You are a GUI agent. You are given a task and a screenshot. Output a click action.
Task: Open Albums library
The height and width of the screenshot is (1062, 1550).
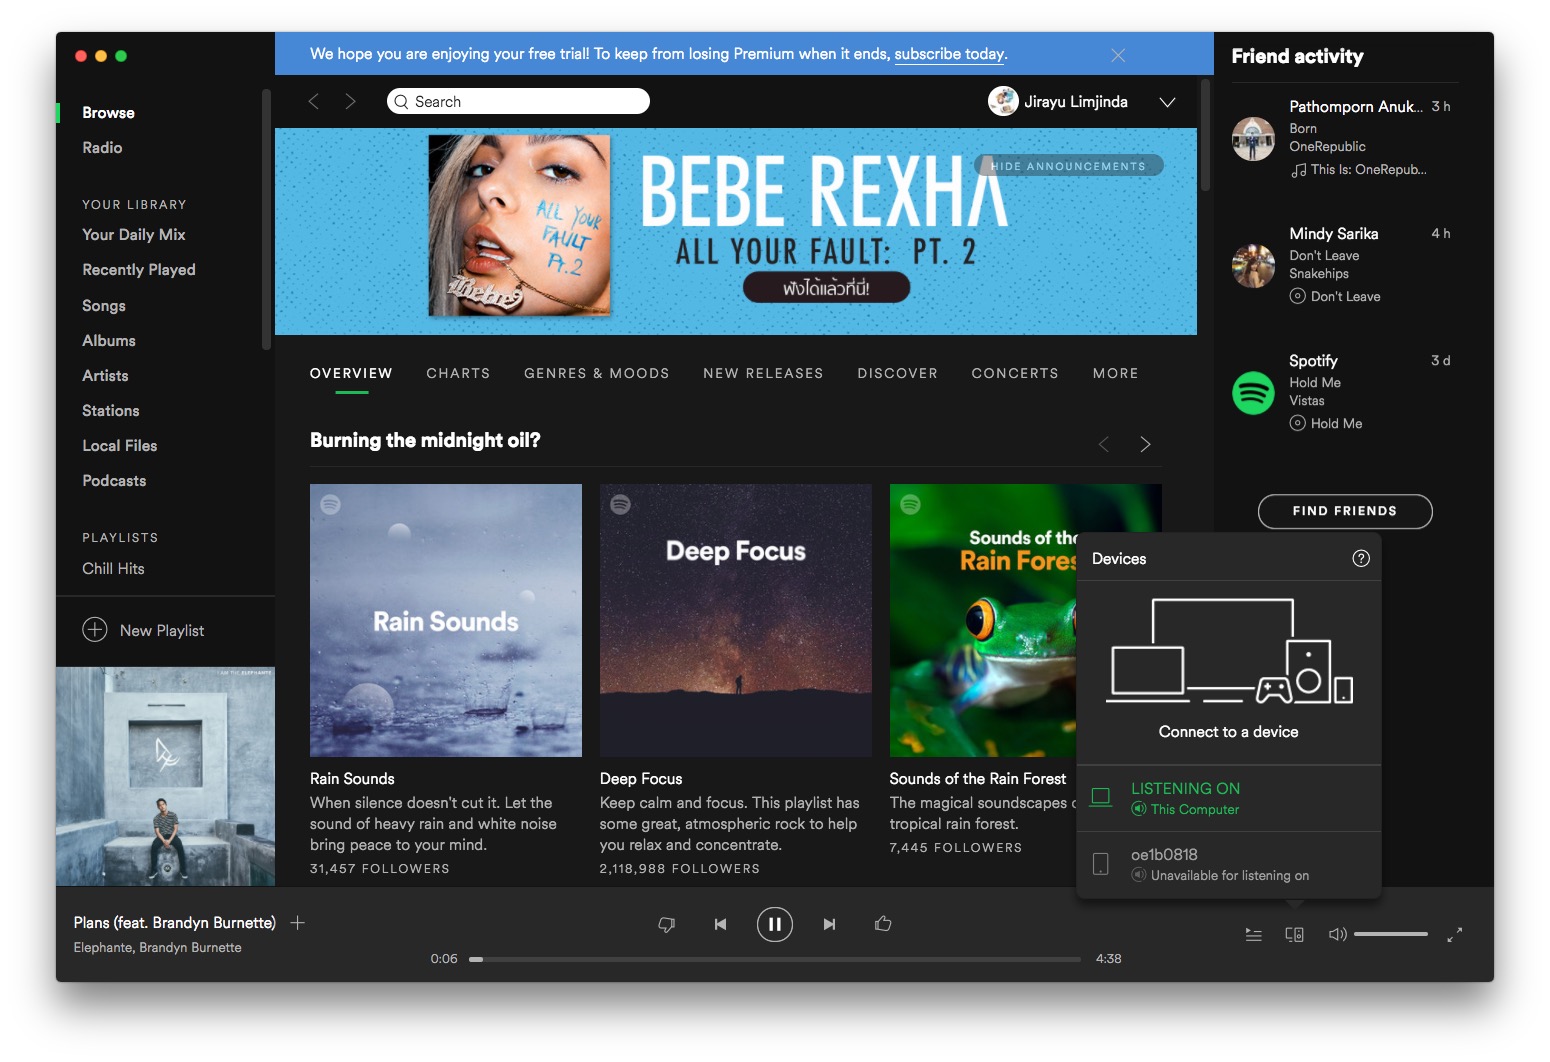(109, 341)
